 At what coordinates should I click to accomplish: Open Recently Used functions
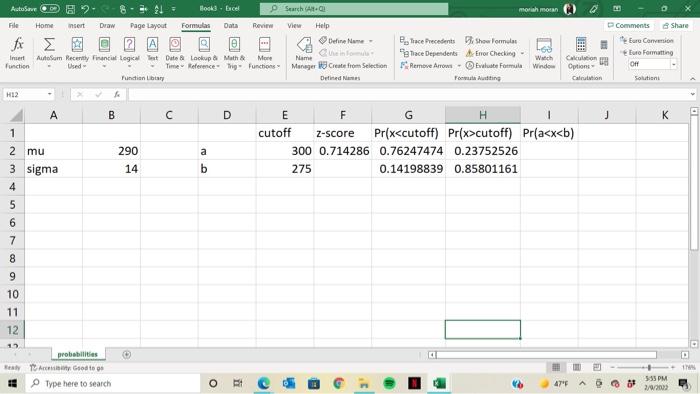click(77, 53)
